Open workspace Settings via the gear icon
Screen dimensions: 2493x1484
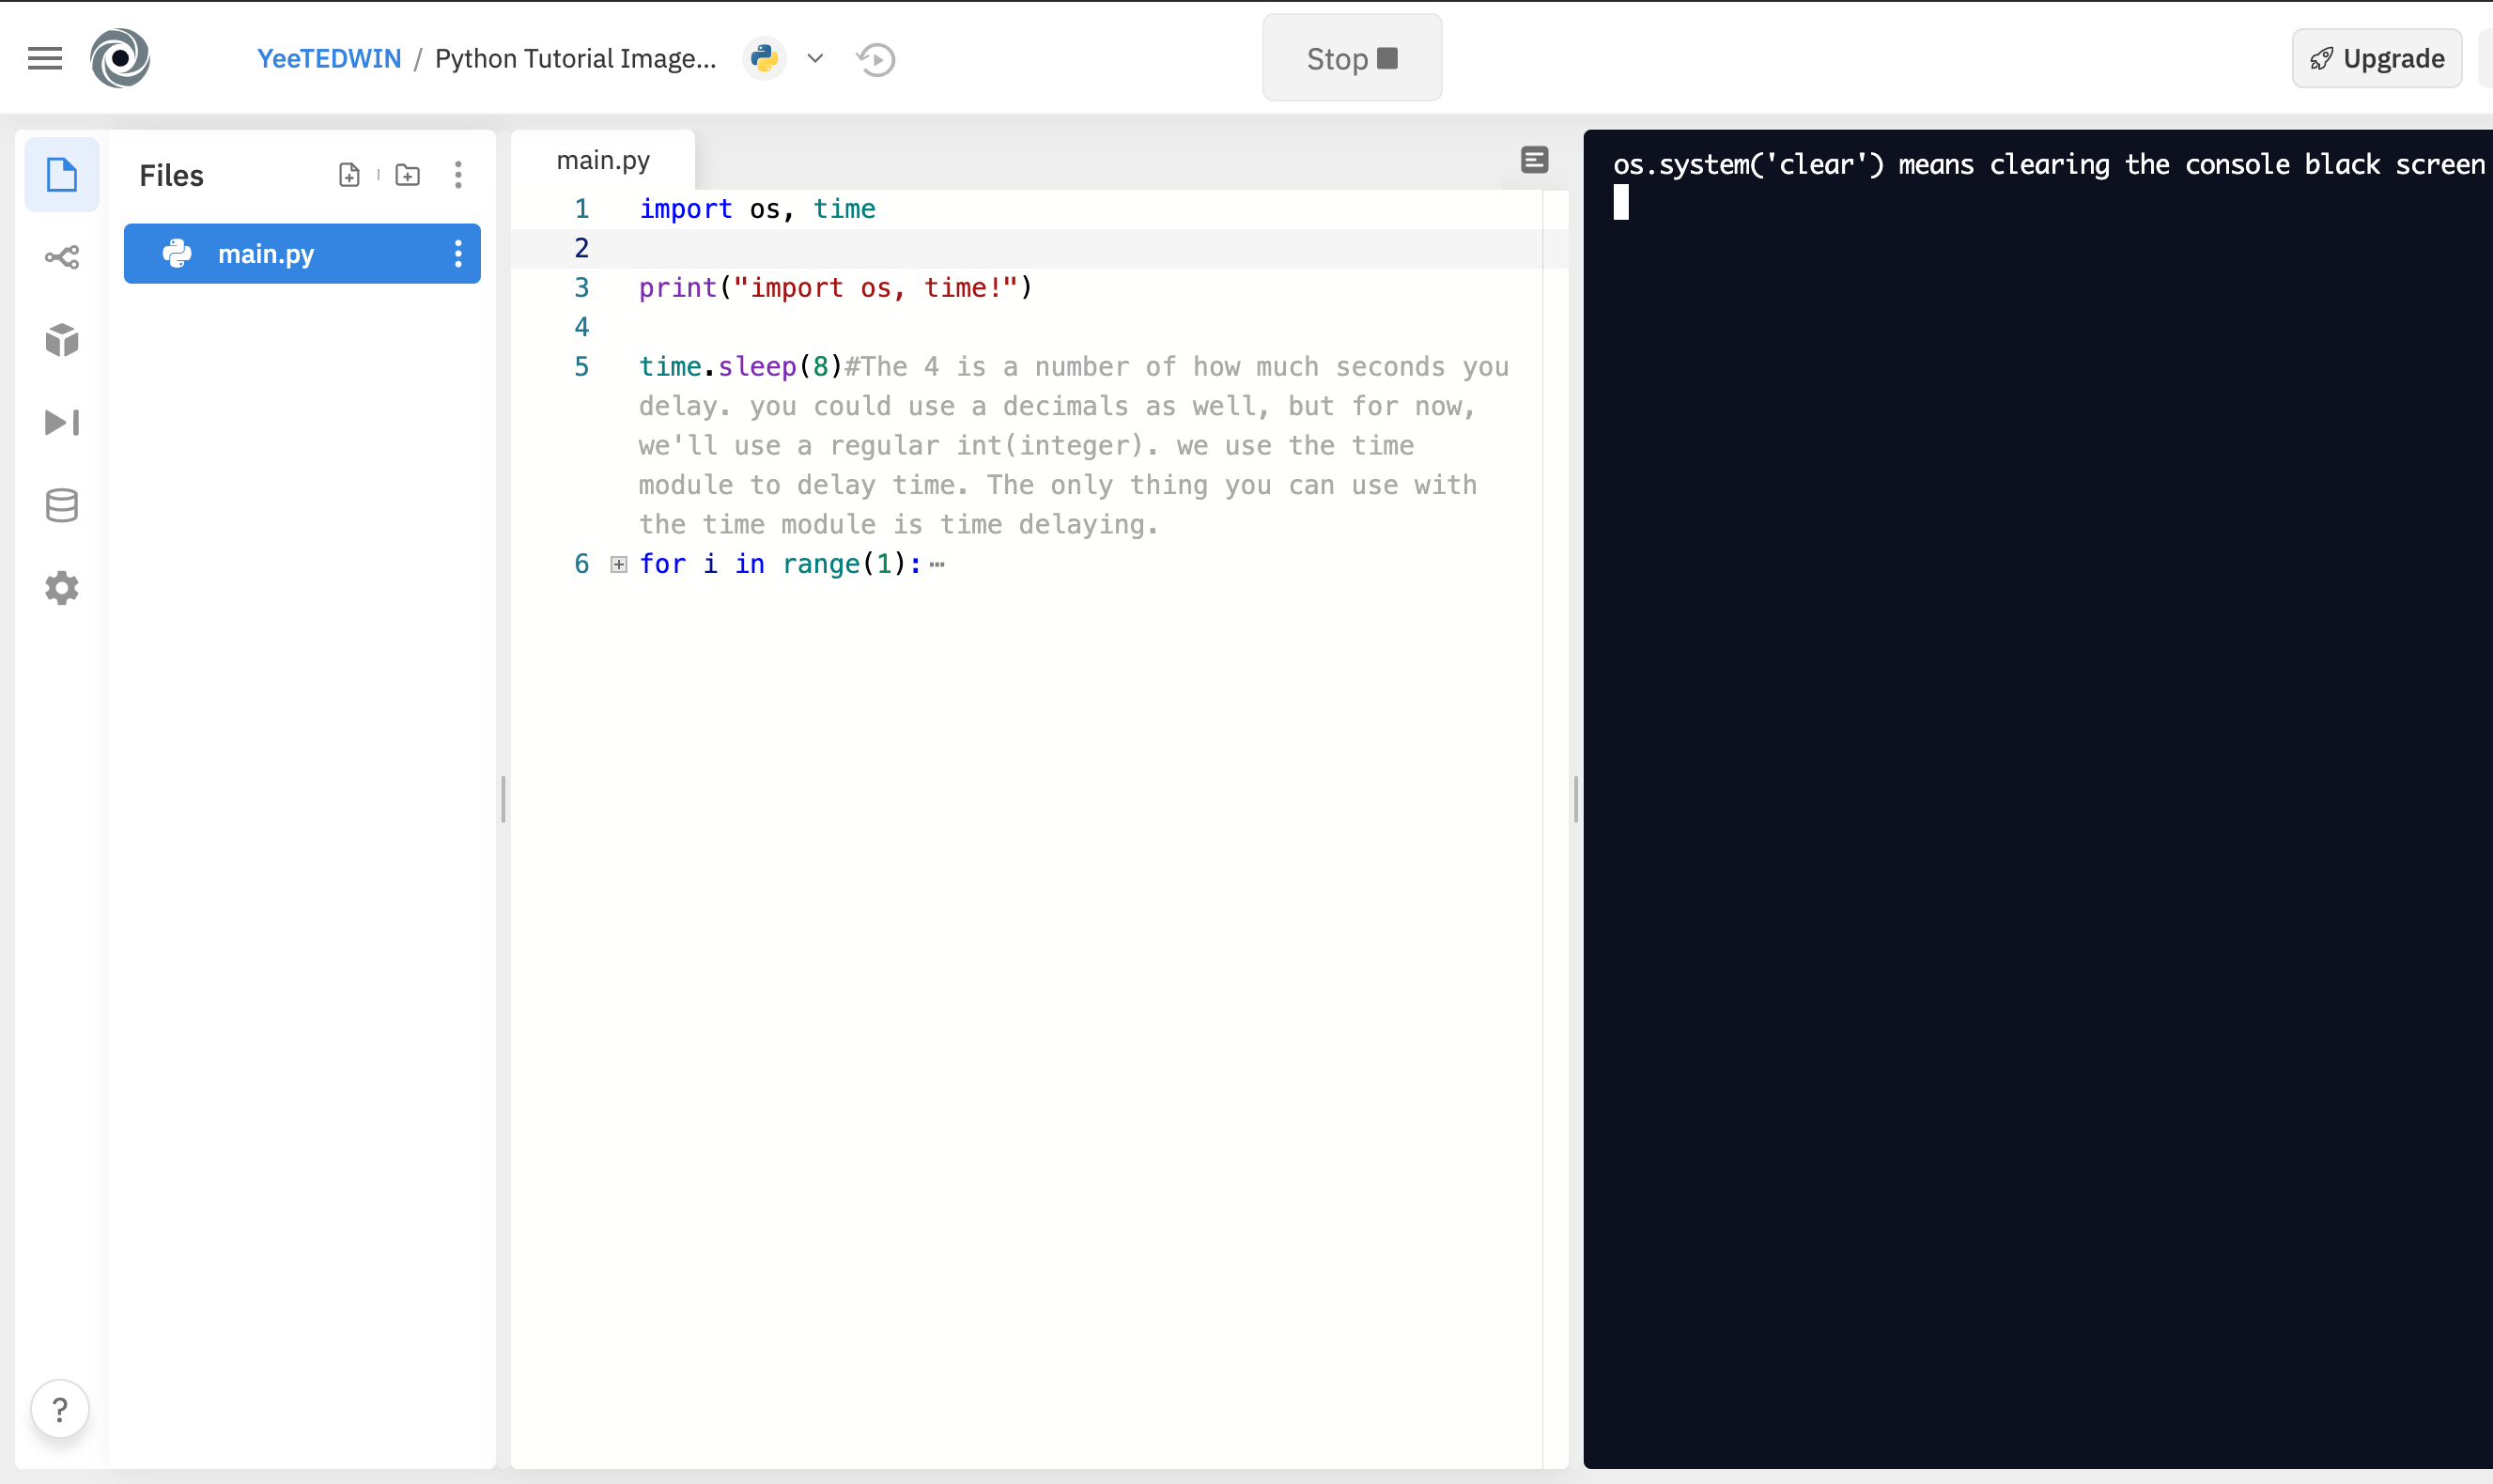point(61,588)
